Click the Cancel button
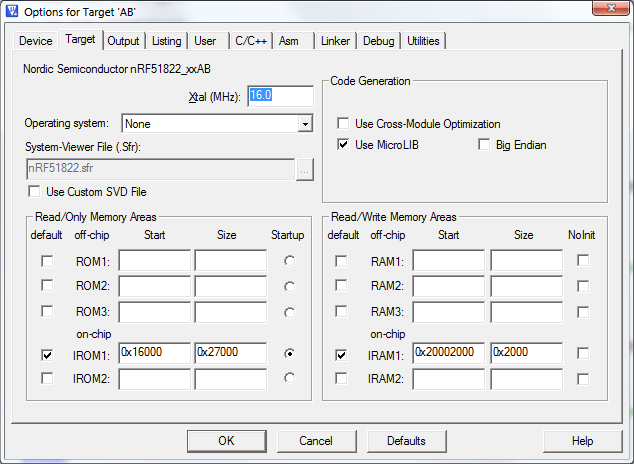The width and height of the screenshot is (634, 464). pos(315,441)
